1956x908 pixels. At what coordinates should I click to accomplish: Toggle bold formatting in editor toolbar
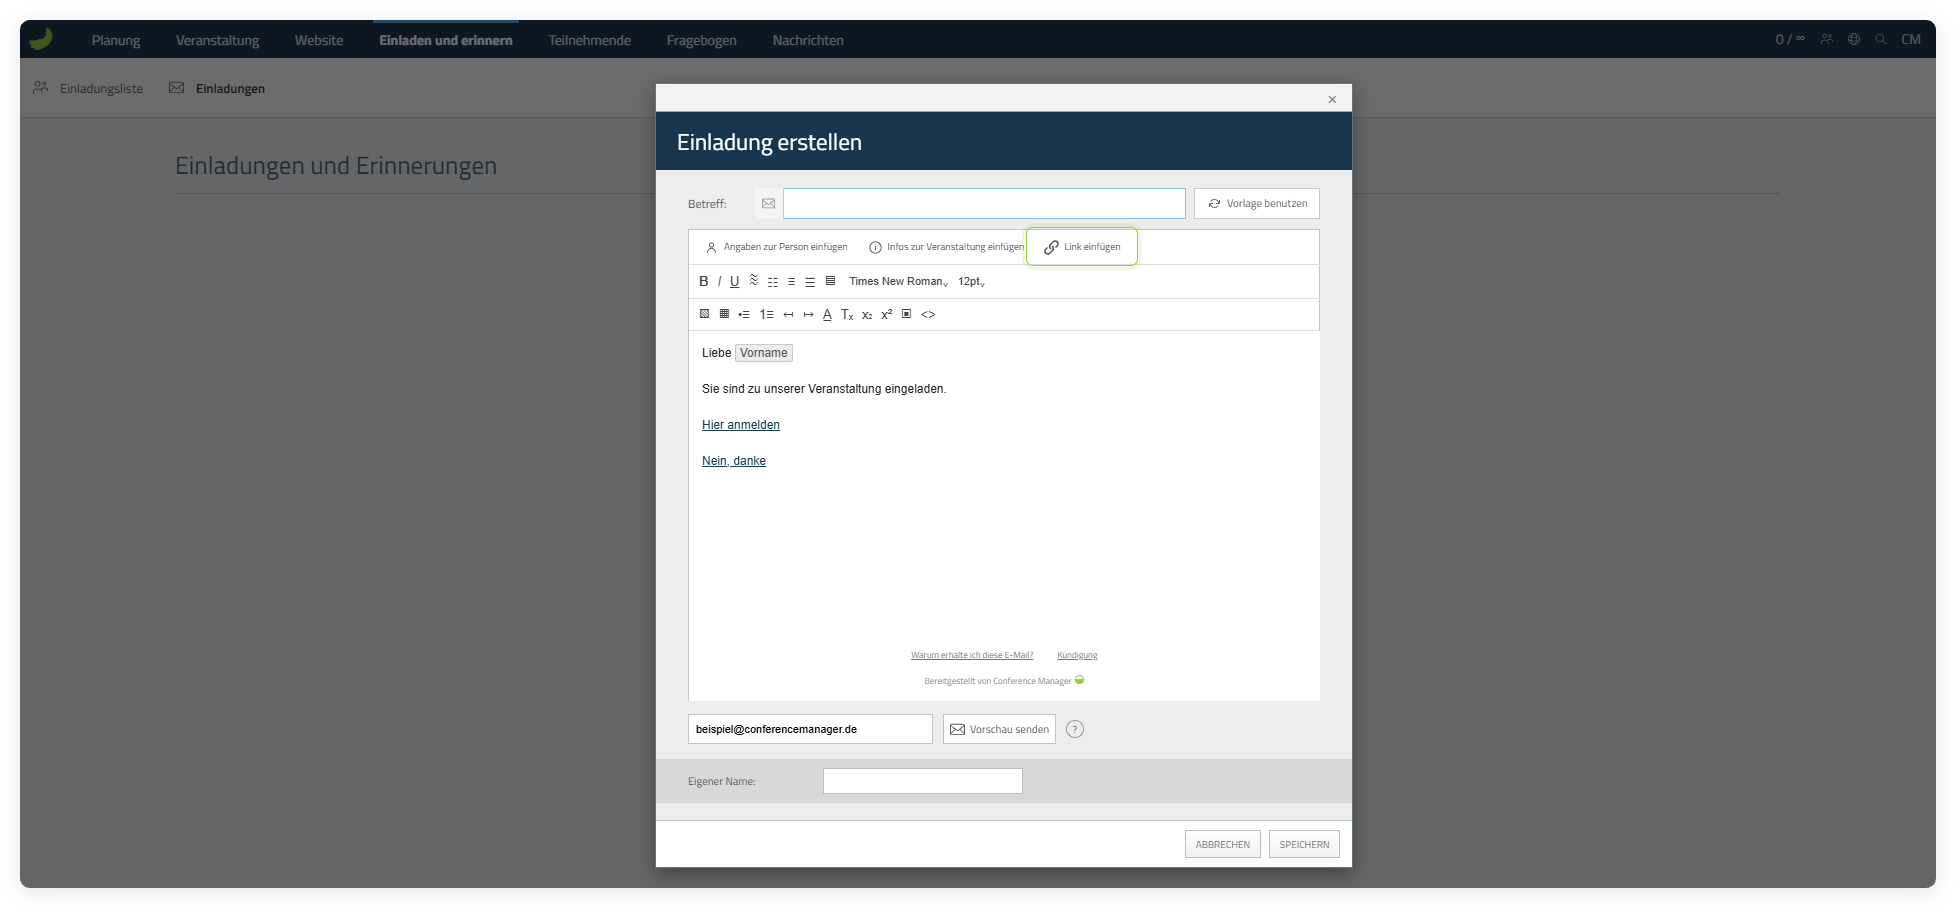703,281
